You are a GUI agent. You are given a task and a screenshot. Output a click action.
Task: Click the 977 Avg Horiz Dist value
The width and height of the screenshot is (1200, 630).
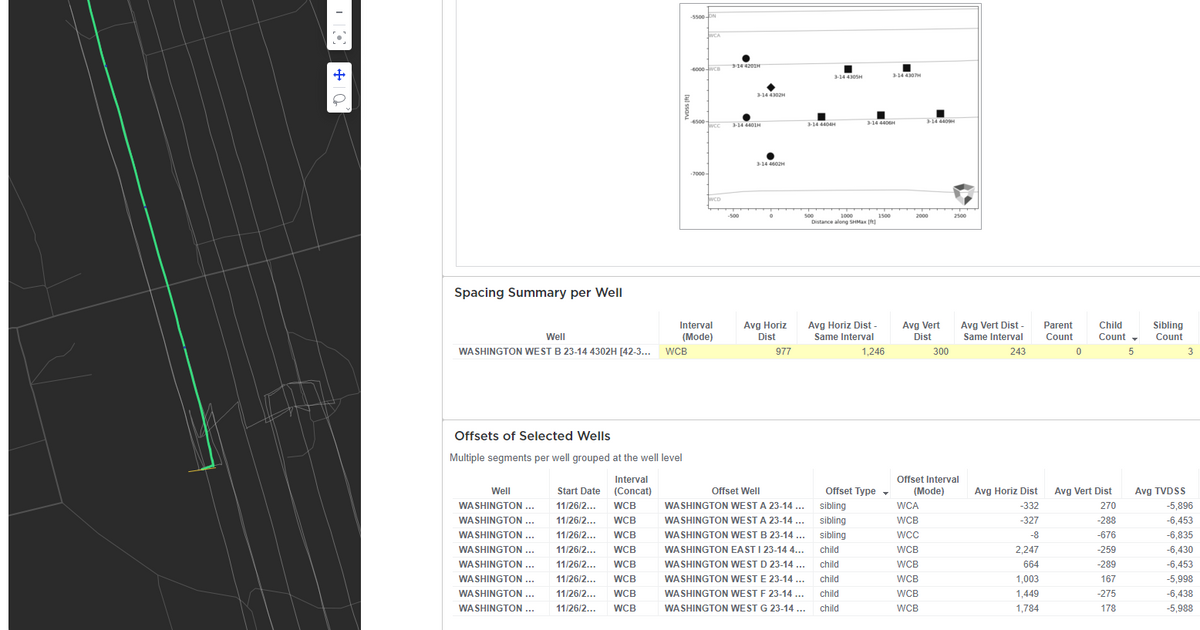click(x=784, y=352)
